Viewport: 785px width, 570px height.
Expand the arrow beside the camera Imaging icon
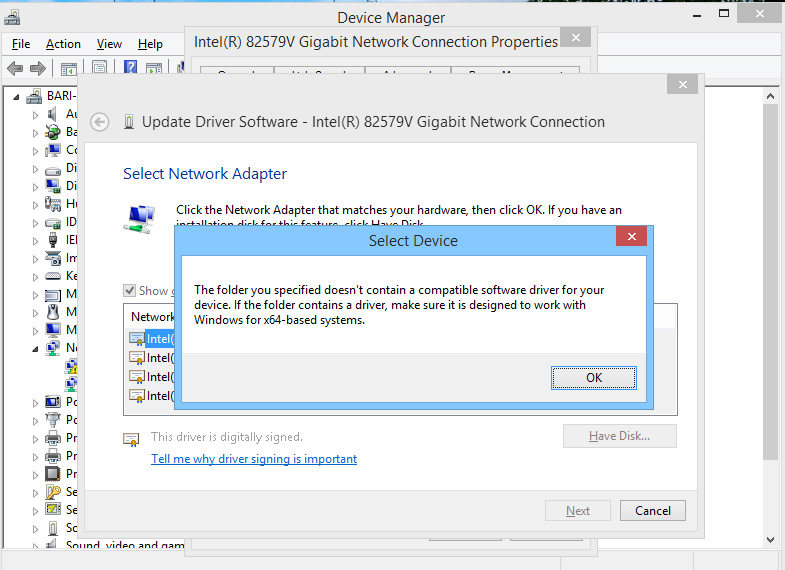pyautogui.click(x=35, y=259)
